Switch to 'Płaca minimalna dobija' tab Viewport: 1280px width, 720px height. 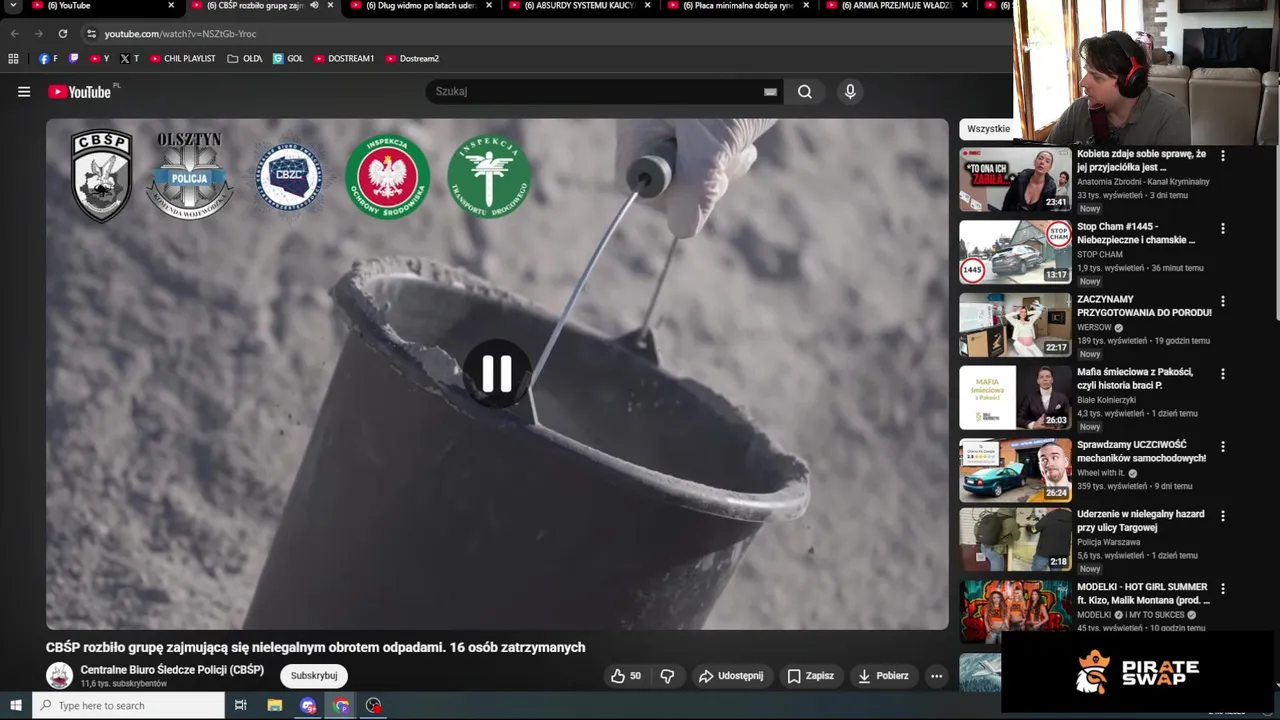click(737, 6)
